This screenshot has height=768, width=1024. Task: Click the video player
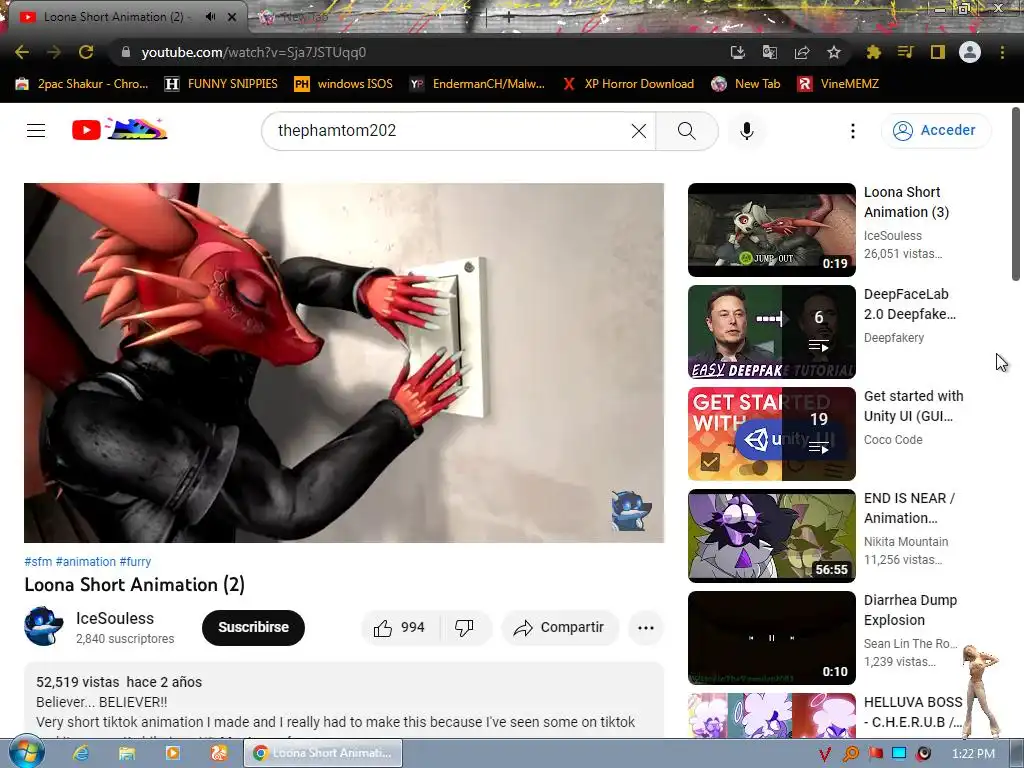coord(344,362)
